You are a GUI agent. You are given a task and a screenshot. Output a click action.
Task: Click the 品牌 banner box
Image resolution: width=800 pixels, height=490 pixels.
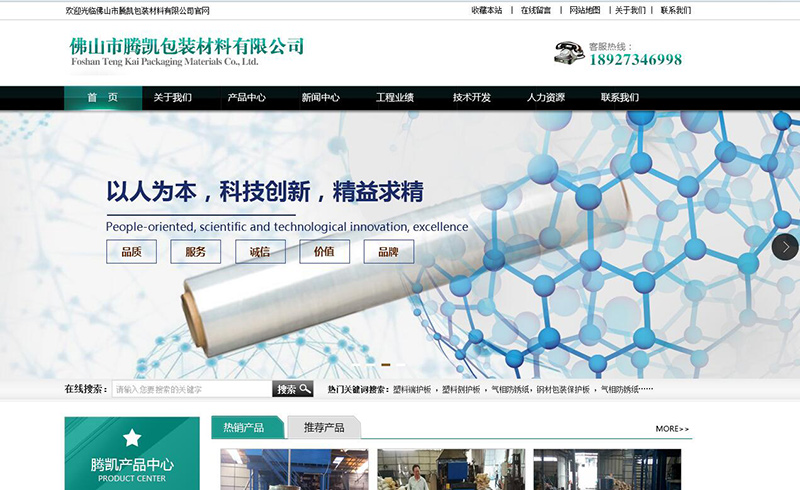[x=389, y=252]
